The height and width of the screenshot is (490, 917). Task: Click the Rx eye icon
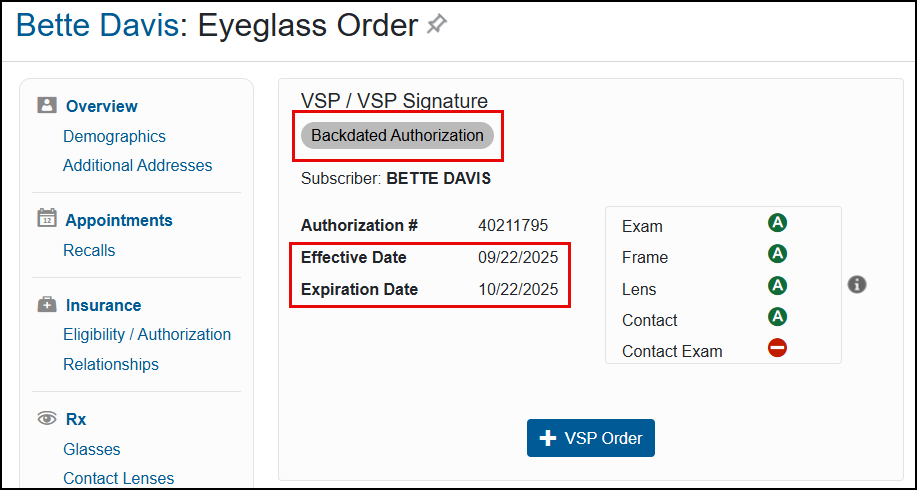(x=47, y=419)
